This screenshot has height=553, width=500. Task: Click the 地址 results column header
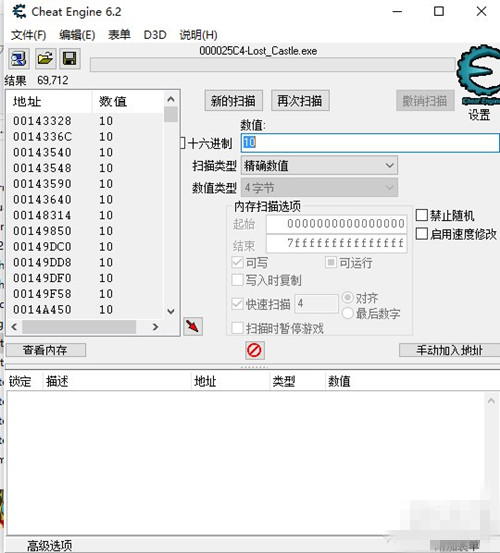pos(50,102)
